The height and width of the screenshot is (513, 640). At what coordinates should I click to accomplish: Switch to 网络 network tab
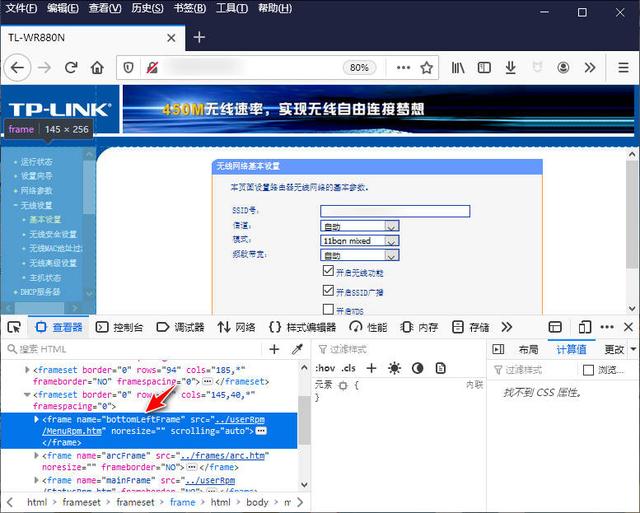(236, 327)
